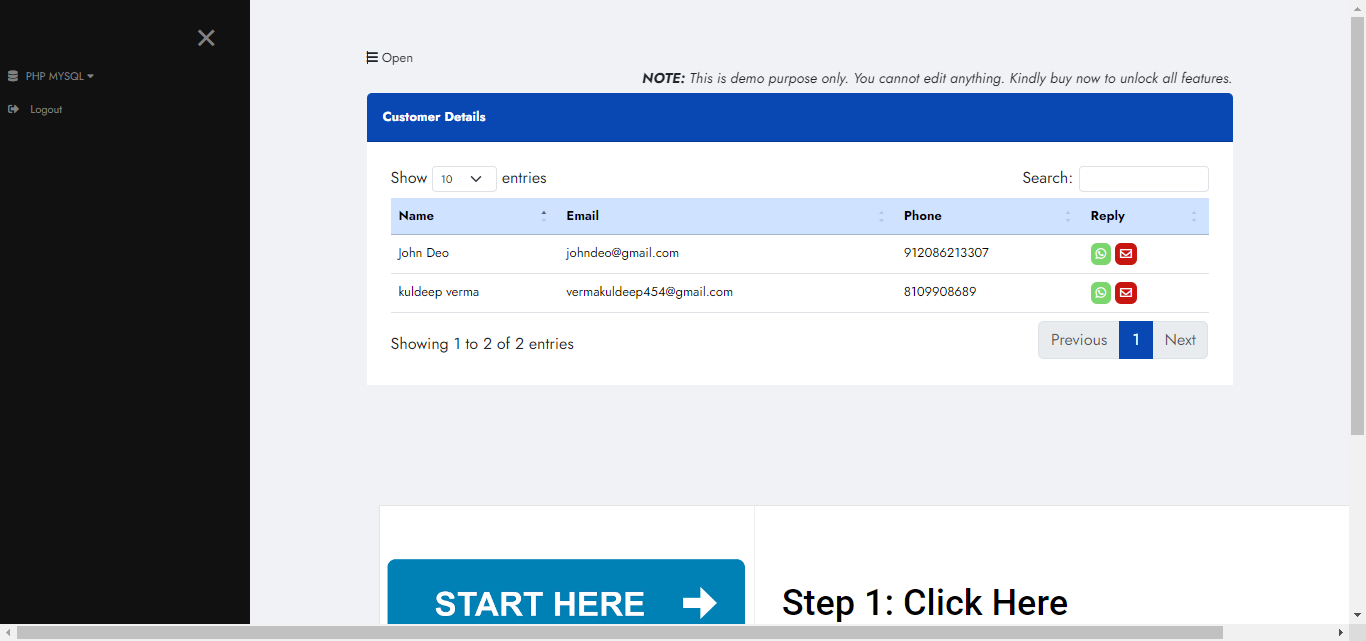This screenshot has height=641, width=1366.
Task: Click the Logout door icon in sidebar
Action: pyautogui.click(x=13, y=109)
